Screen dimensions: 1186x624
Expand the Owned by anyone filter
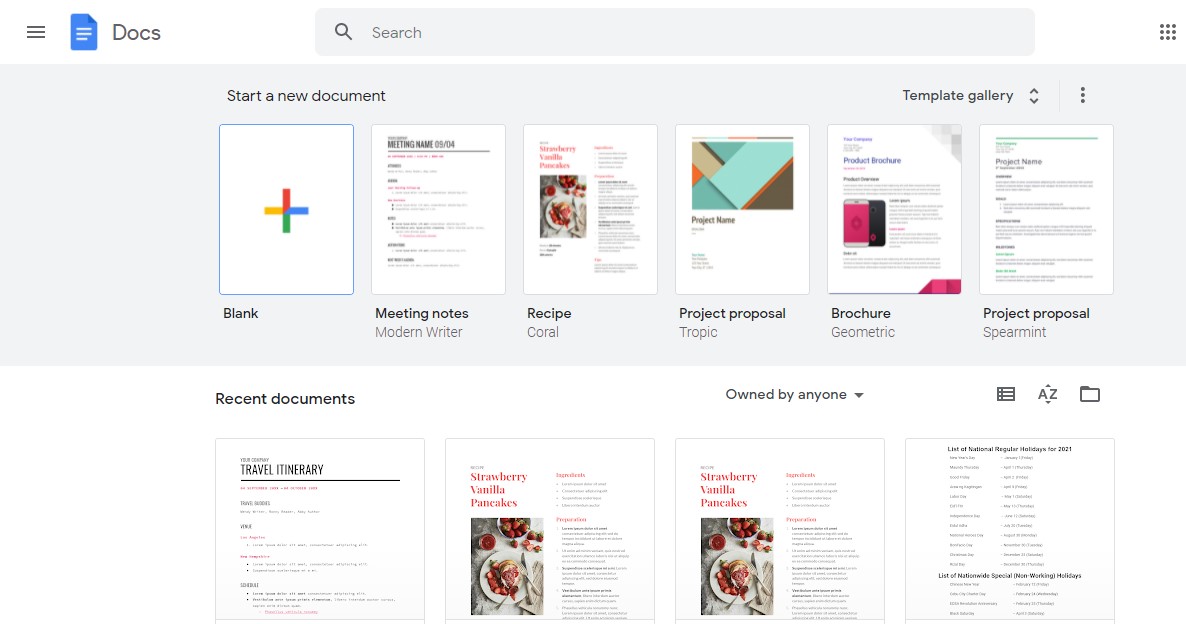point(794,394)
